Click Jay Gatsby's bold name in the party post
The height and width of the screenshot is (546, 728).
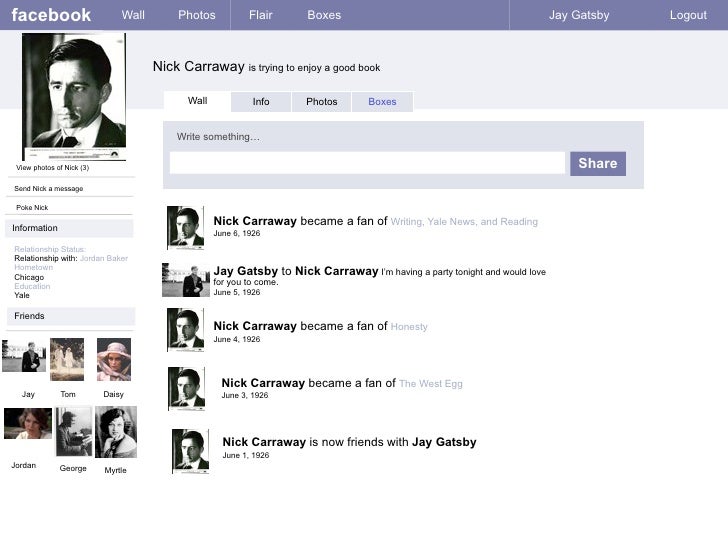[x=246, y=271]
